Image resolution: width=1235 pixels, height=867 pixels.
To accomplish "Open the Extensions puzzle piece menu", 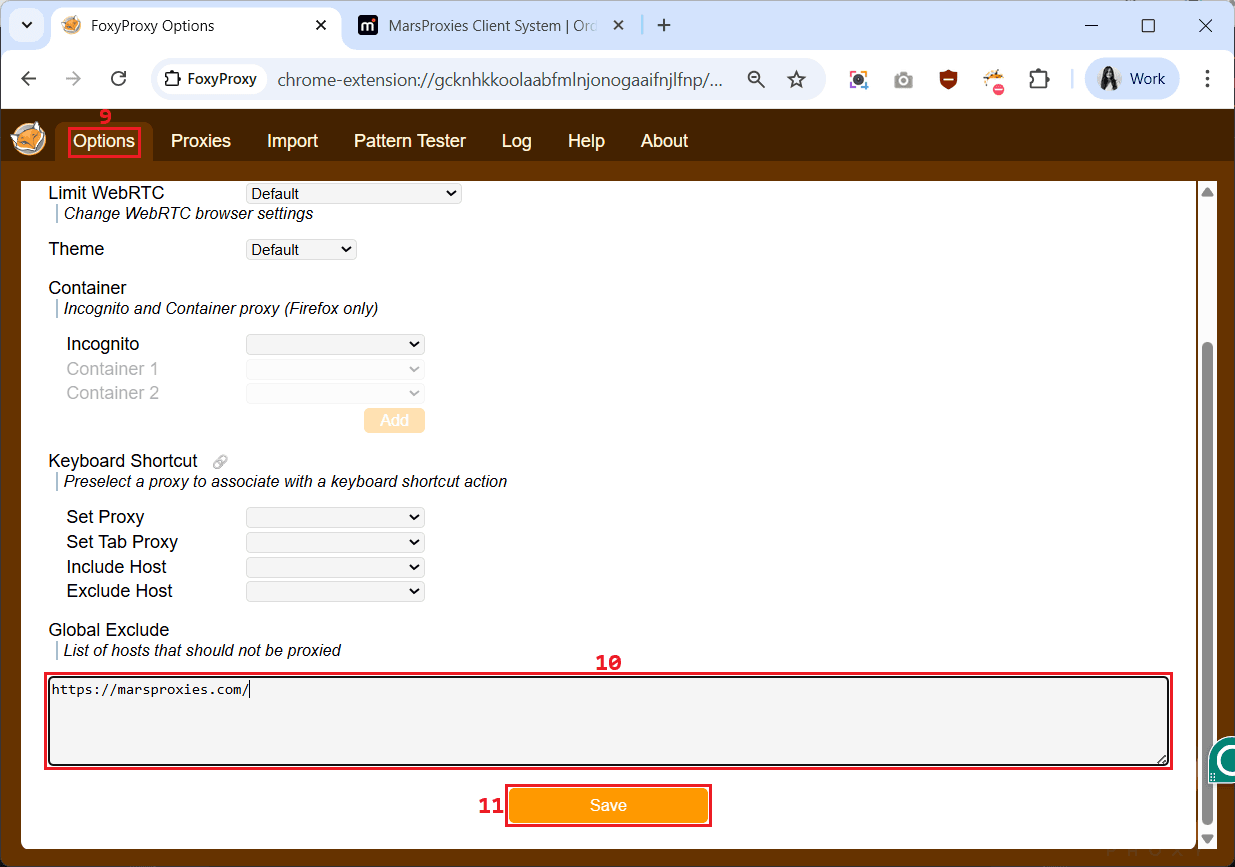I will point(1040,80).
